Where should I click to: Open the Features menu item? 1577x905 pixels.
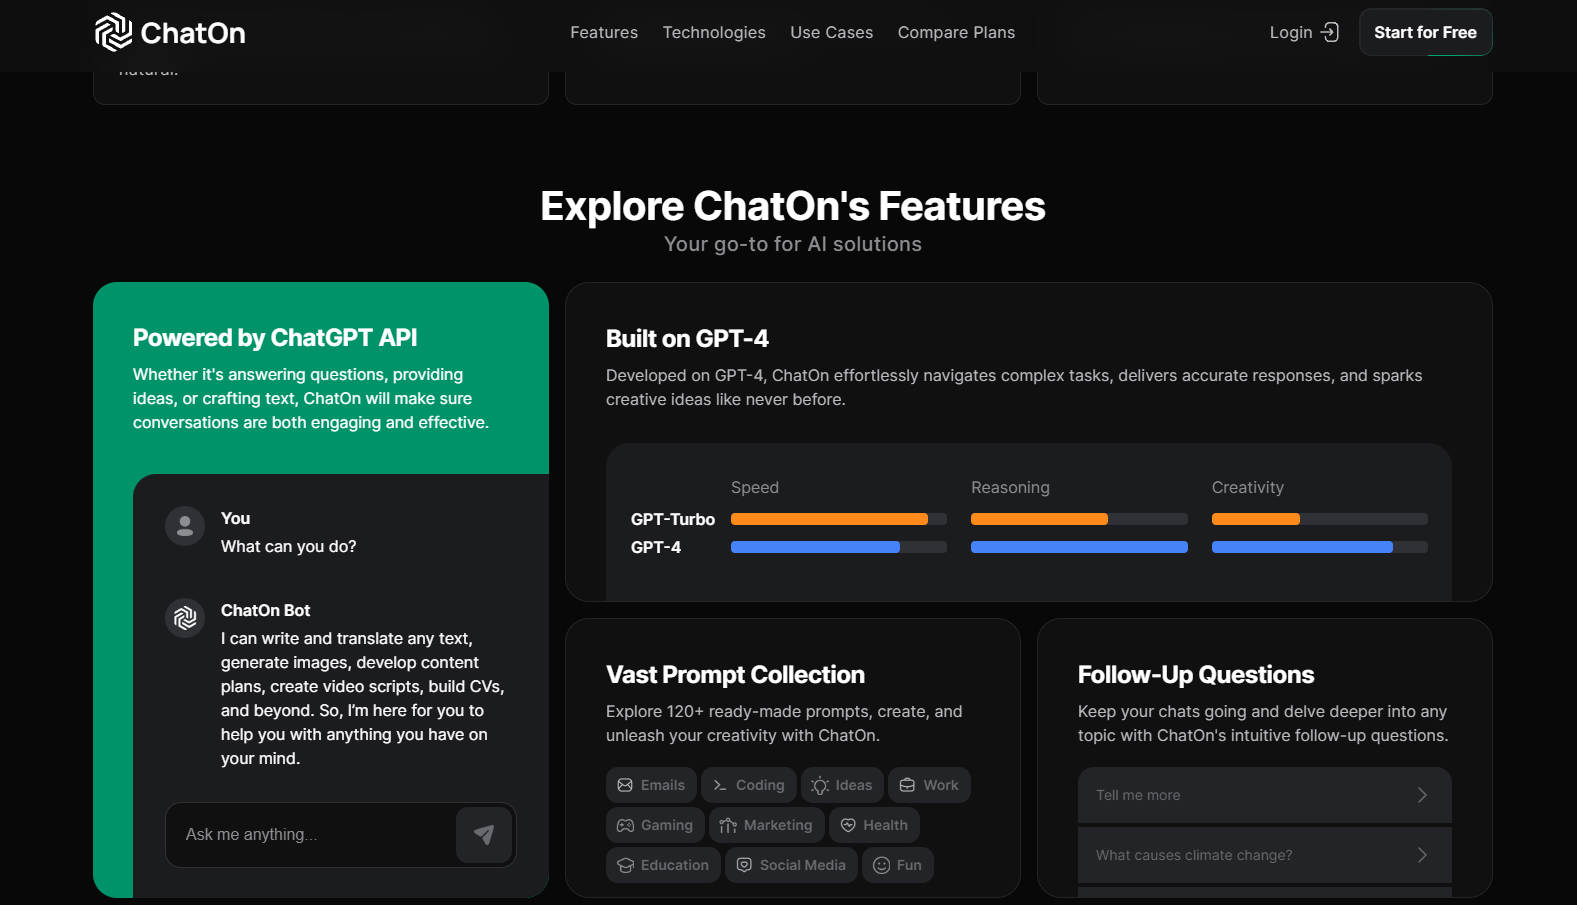click(604, 32)
